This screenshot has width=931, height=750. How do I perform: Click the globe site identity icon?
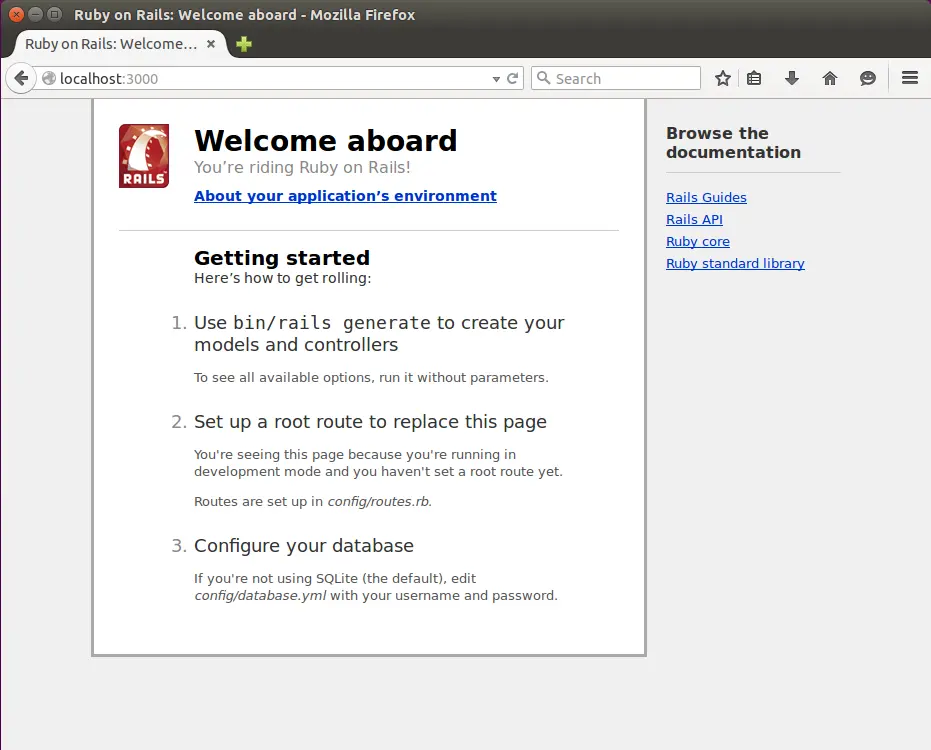tap(49, 78)
